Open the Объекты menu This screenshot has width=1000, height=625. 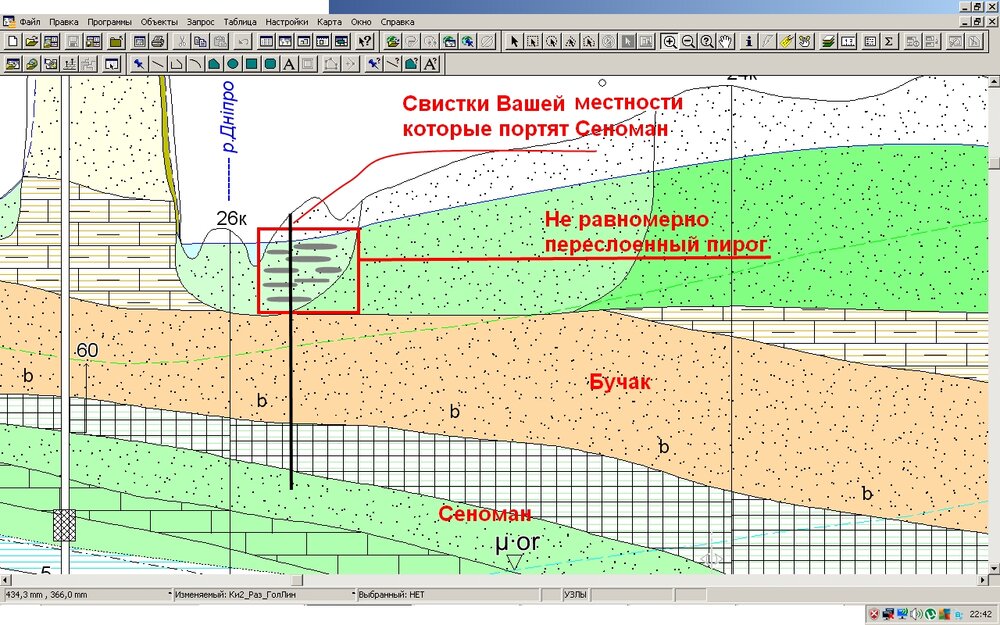pyautogui.click(x=159, y=22)
